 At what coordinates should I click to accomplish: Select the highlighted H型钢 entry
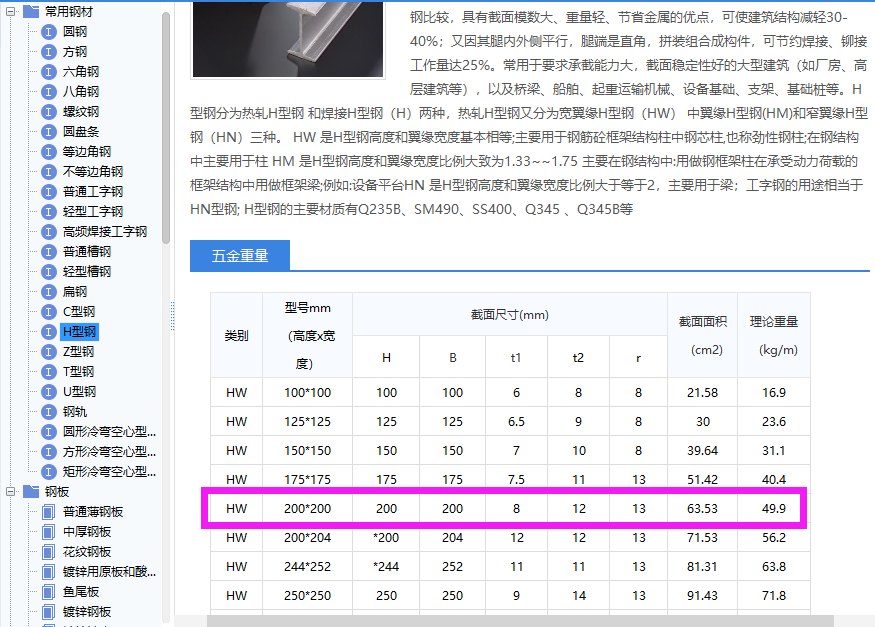tap(79, 332)
